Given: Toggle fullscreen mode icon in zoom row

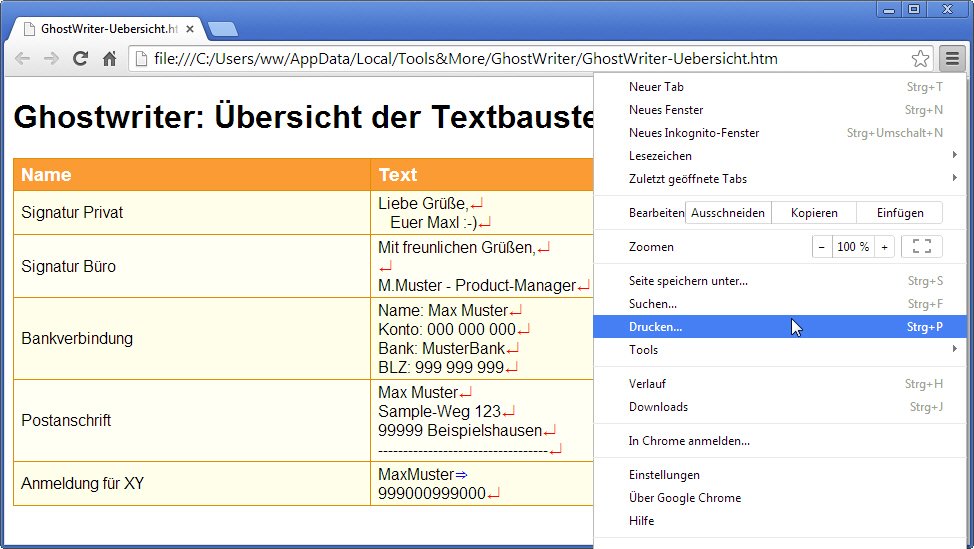Looking at the screenshot, I should tap(921, 247).
